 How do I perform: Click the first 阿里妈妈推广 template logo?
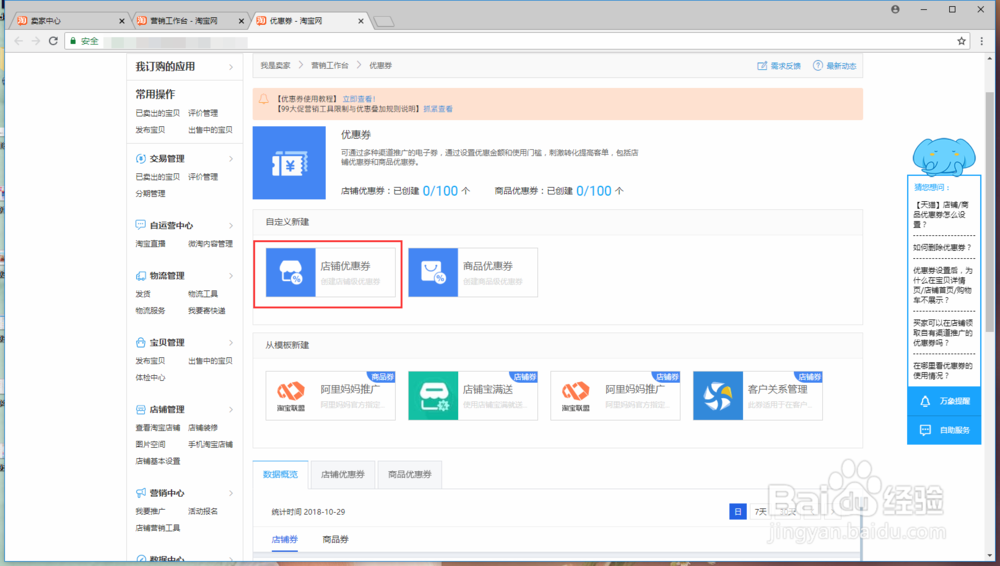pyautogui.click(x=290, y=396)
